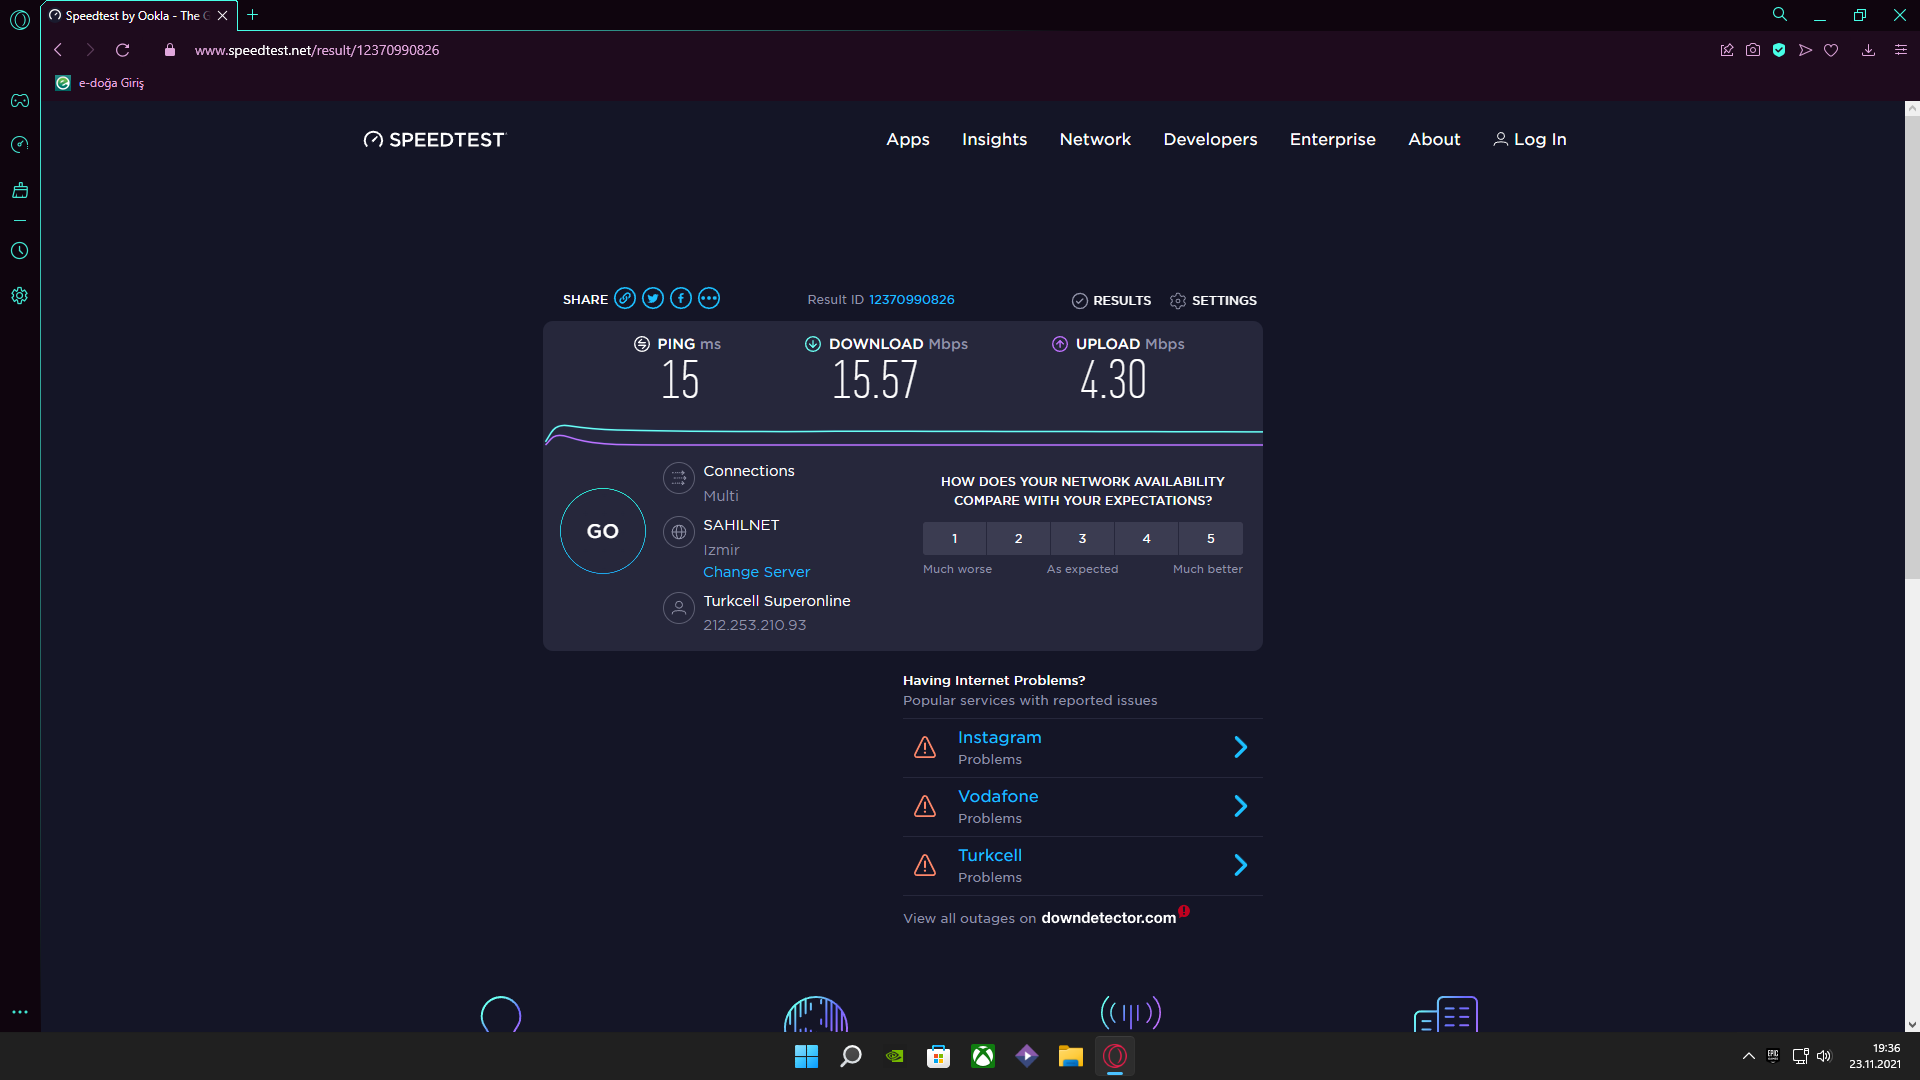Share result via Facebook icon

point(681,298)
